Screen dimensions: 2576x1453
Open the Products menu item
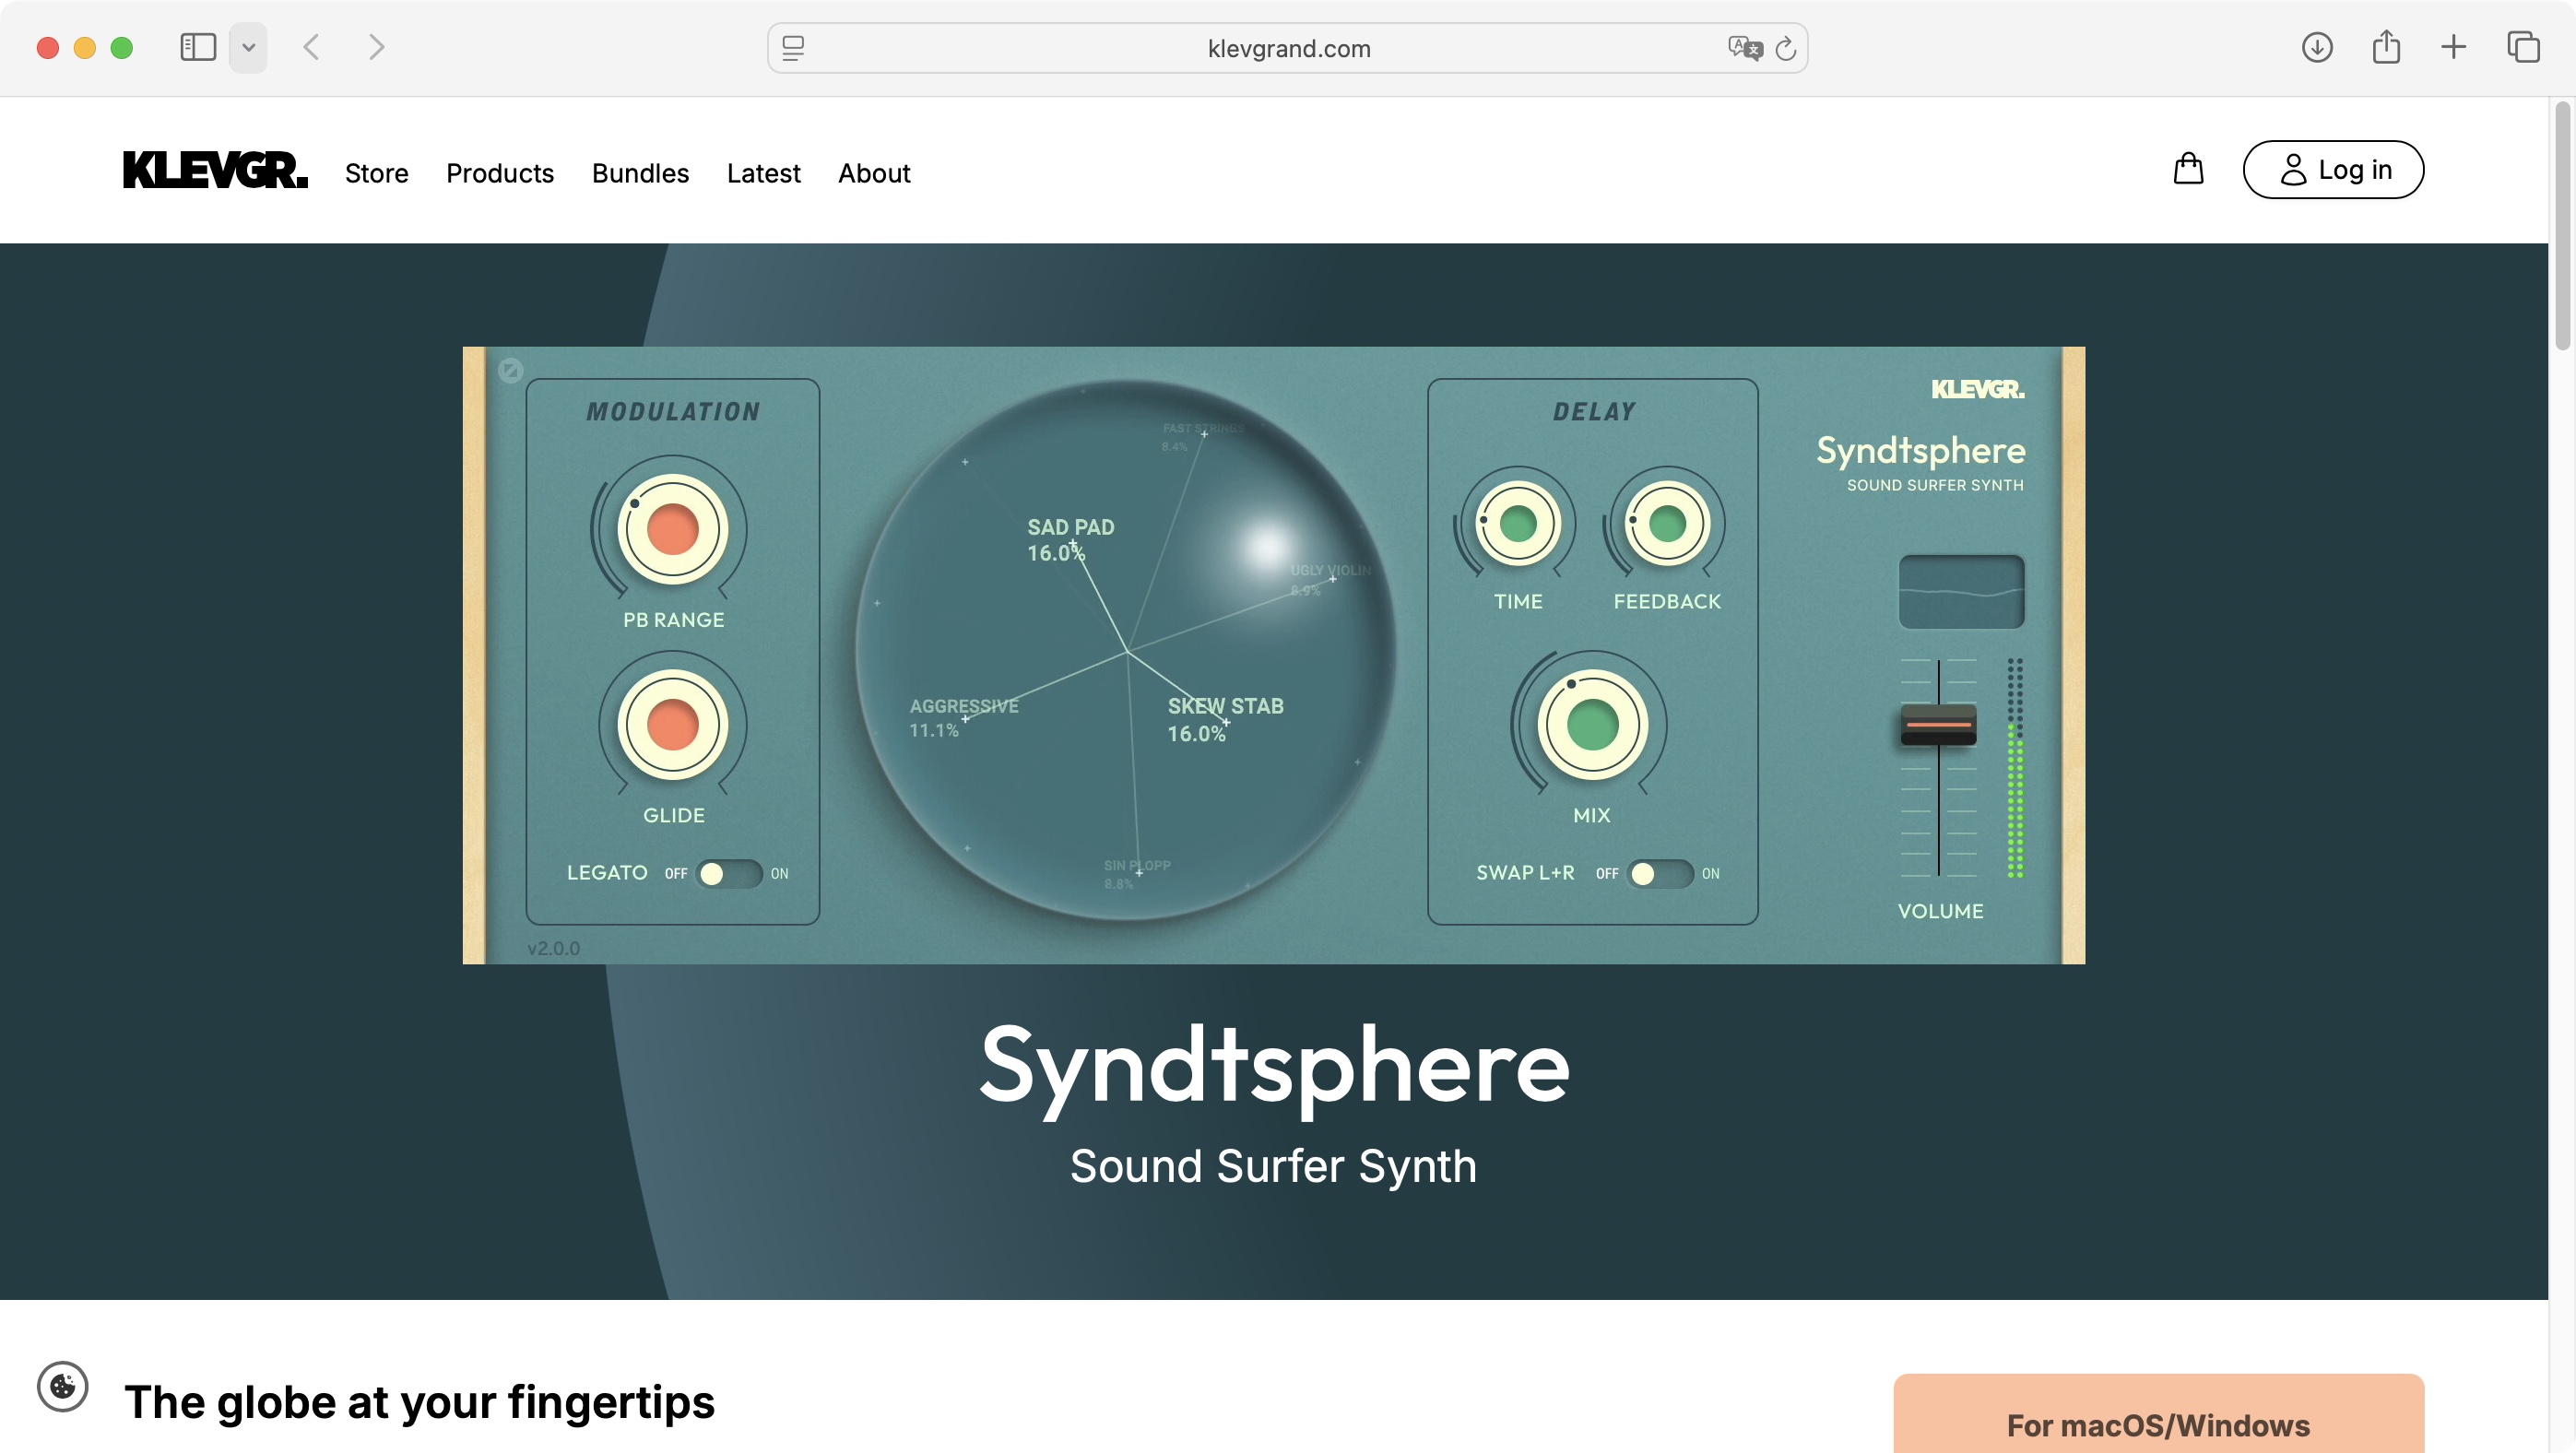coord(500,173)
